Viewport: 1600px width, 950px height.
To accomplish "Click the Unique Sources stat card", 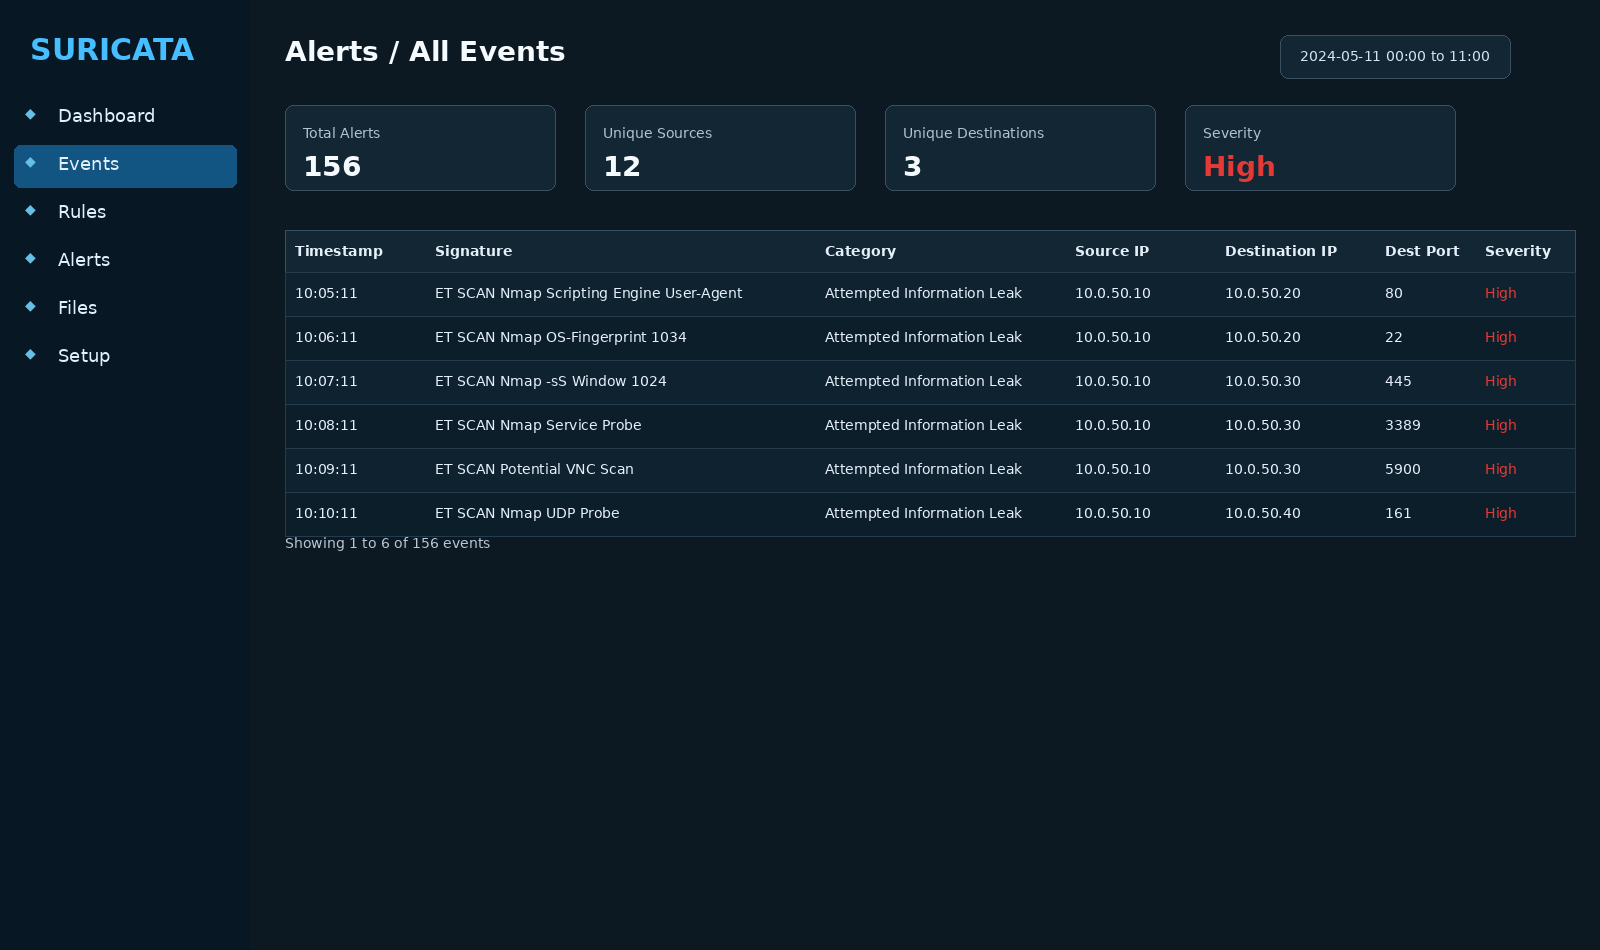I will pos(720,148).
